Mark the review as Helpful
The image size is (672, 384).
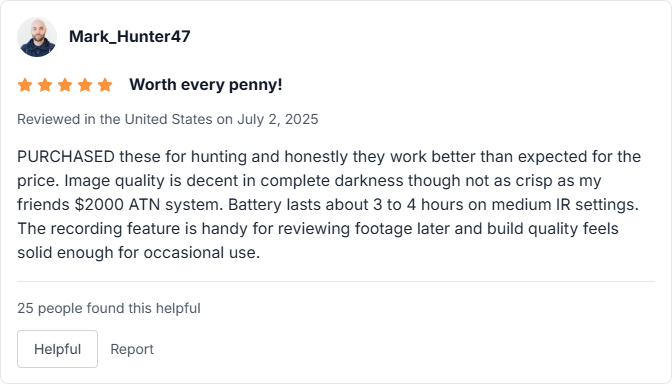coord(57,349)
